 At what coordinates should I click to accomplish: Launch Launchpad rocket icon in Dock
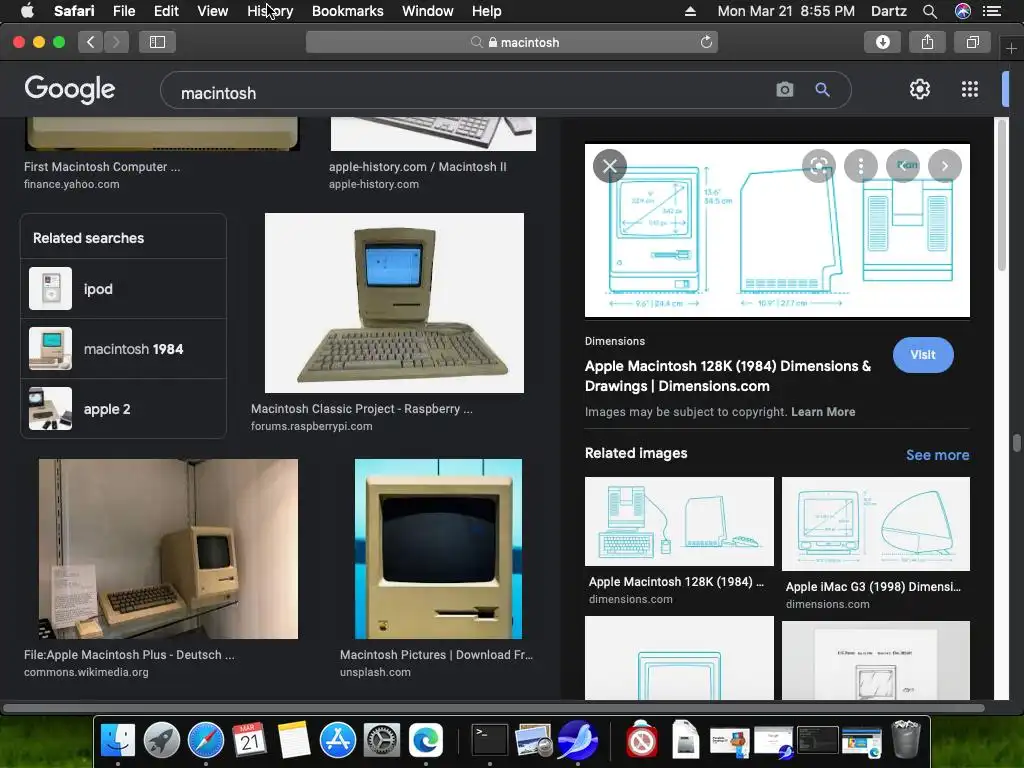pos(162,741)
